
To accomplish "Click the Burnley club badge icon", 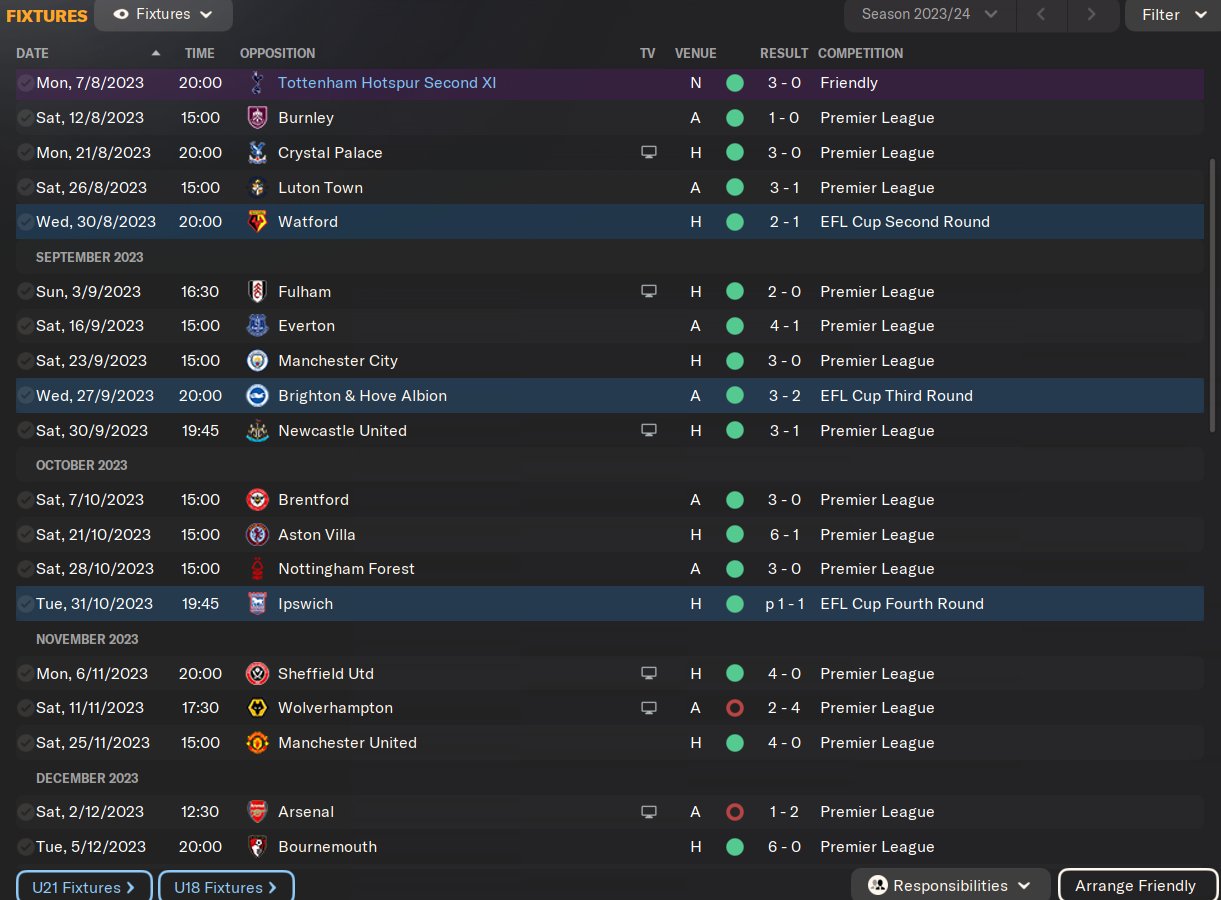I will pyautogui.click(x=257, y=118).
